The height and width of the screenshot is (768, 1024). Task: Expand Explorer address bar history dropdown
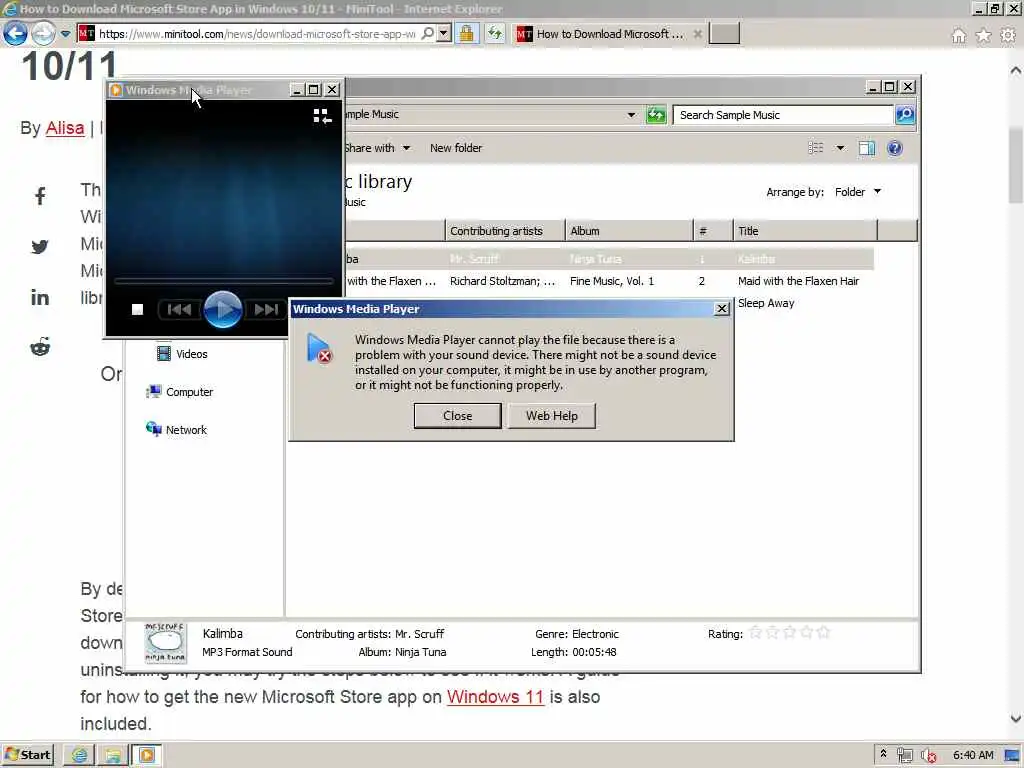click(631, 115)
